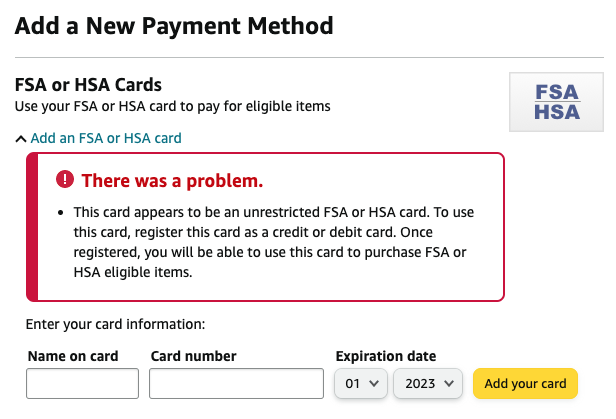
Task: Open the Add an FSA or HSA card link
Action: pyautogui.click(x=106, y=138)
